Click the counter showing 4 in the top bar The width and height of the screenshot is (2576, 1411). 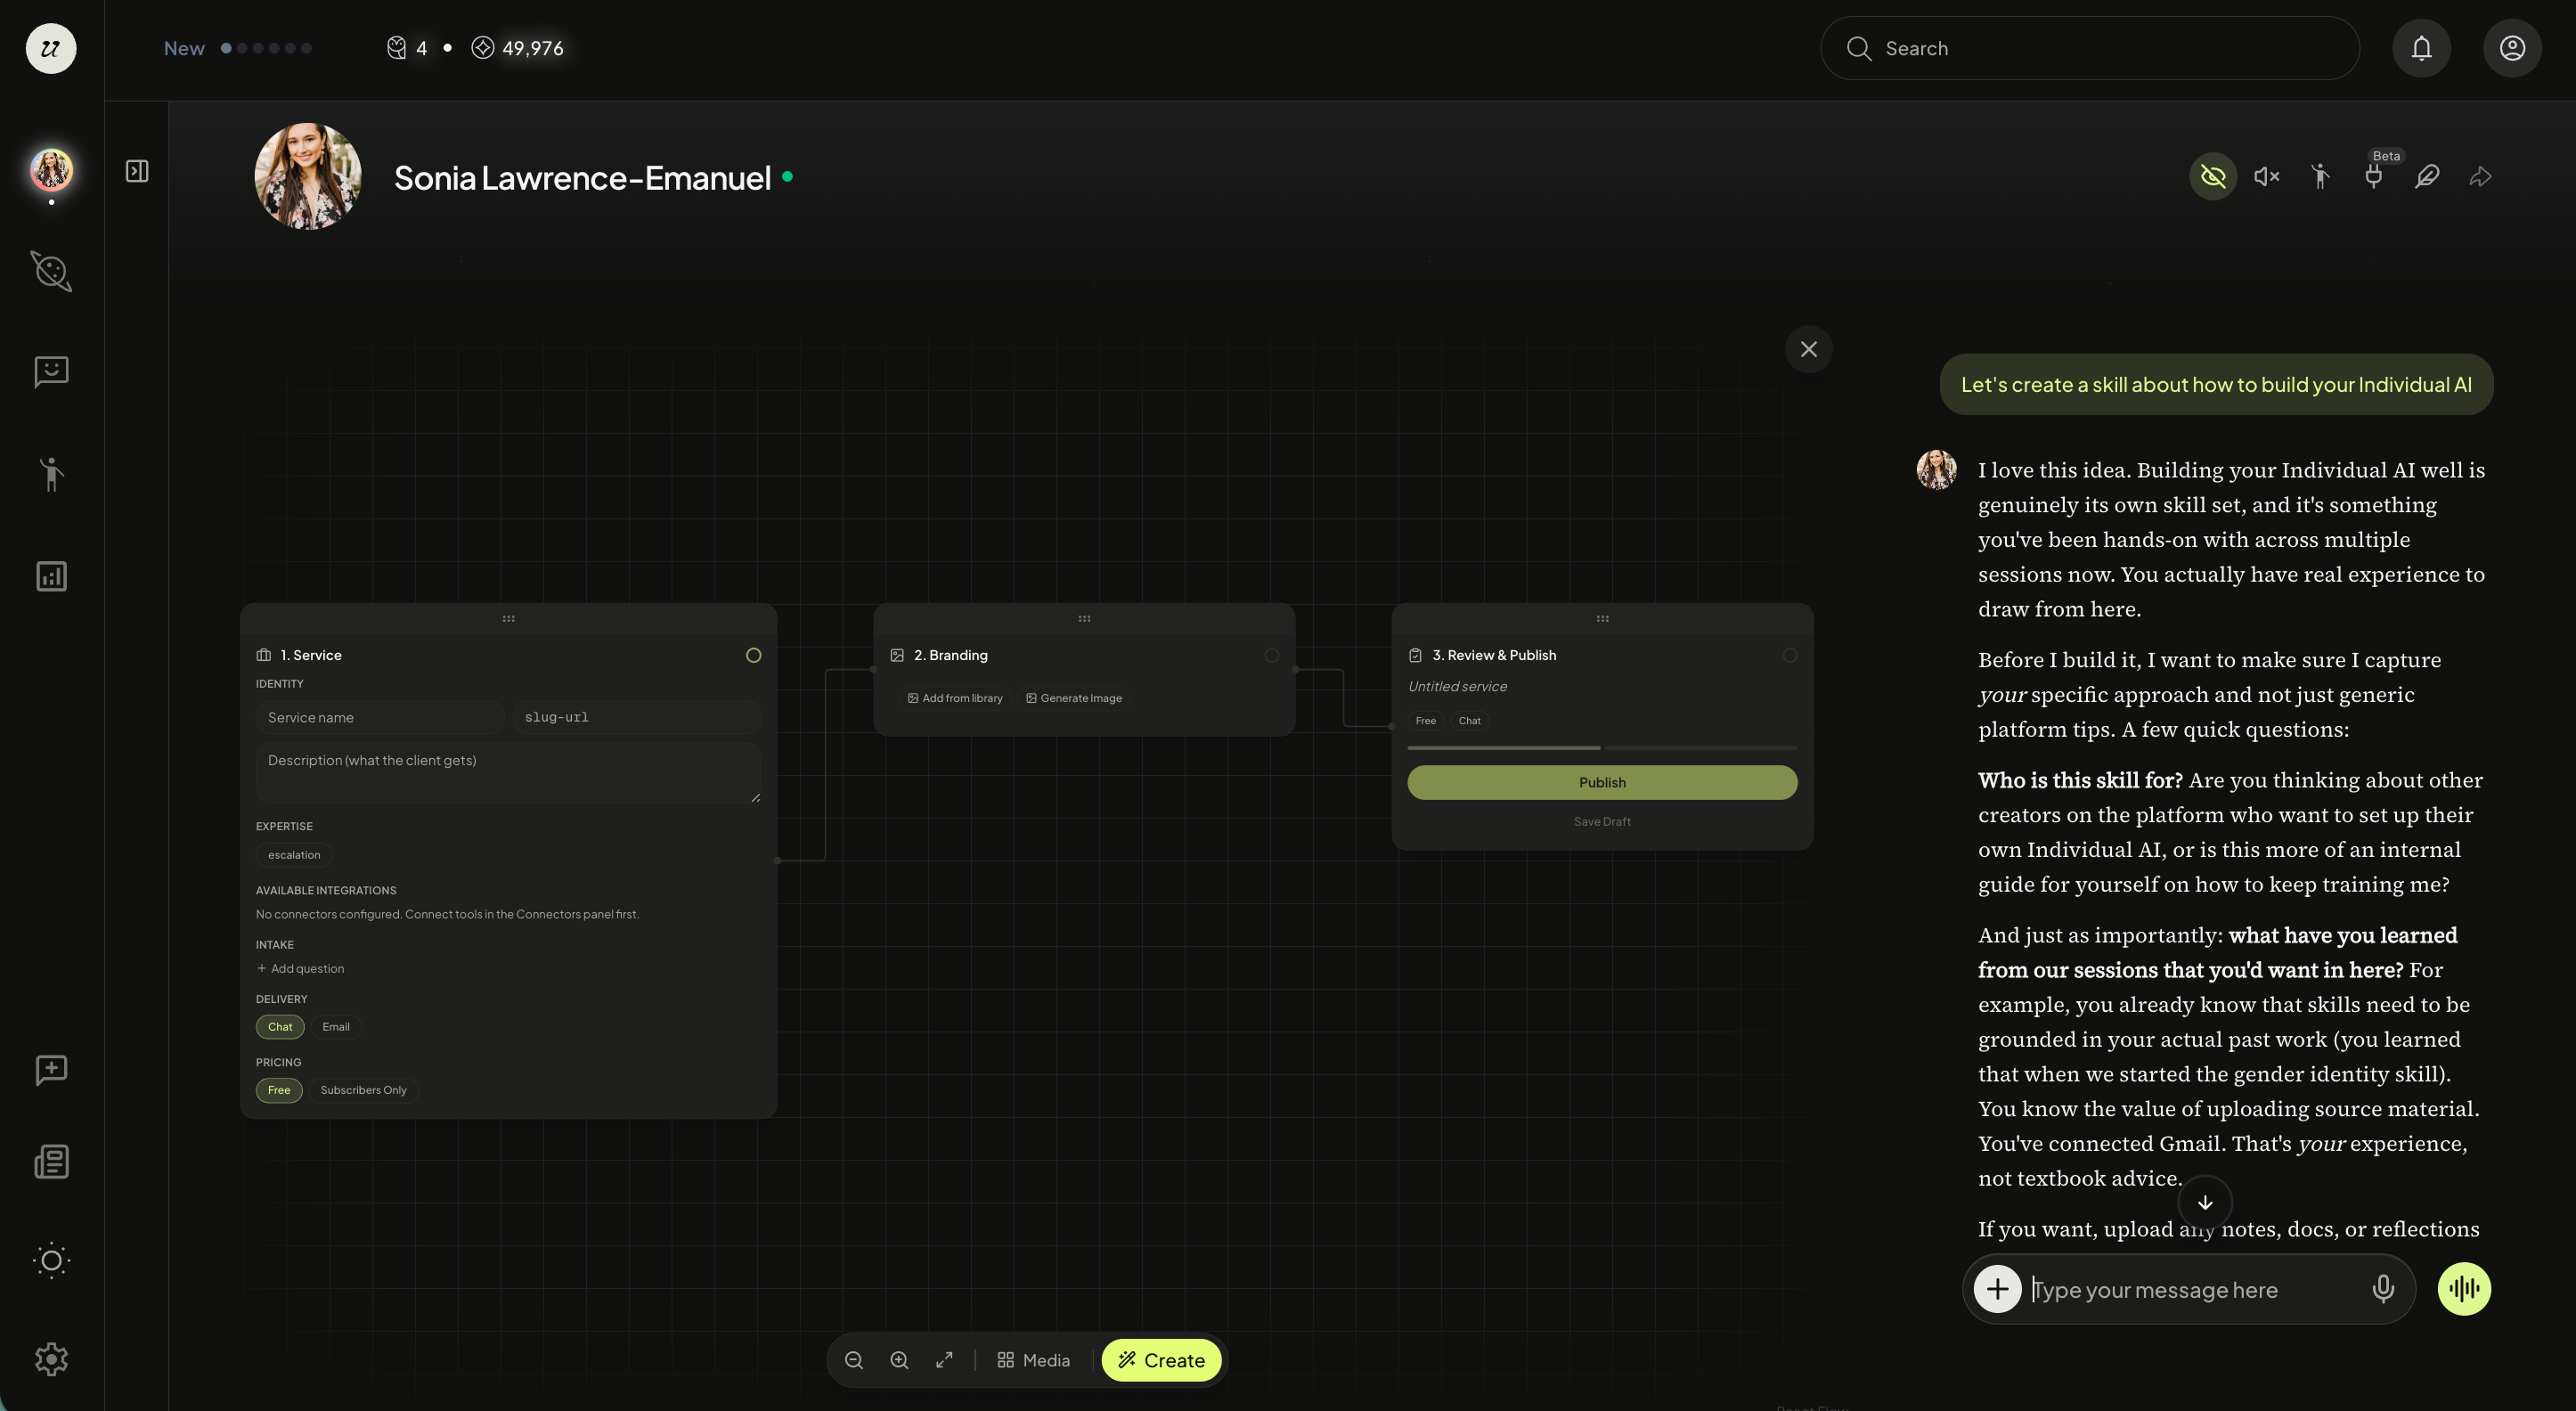click(407, 48)
